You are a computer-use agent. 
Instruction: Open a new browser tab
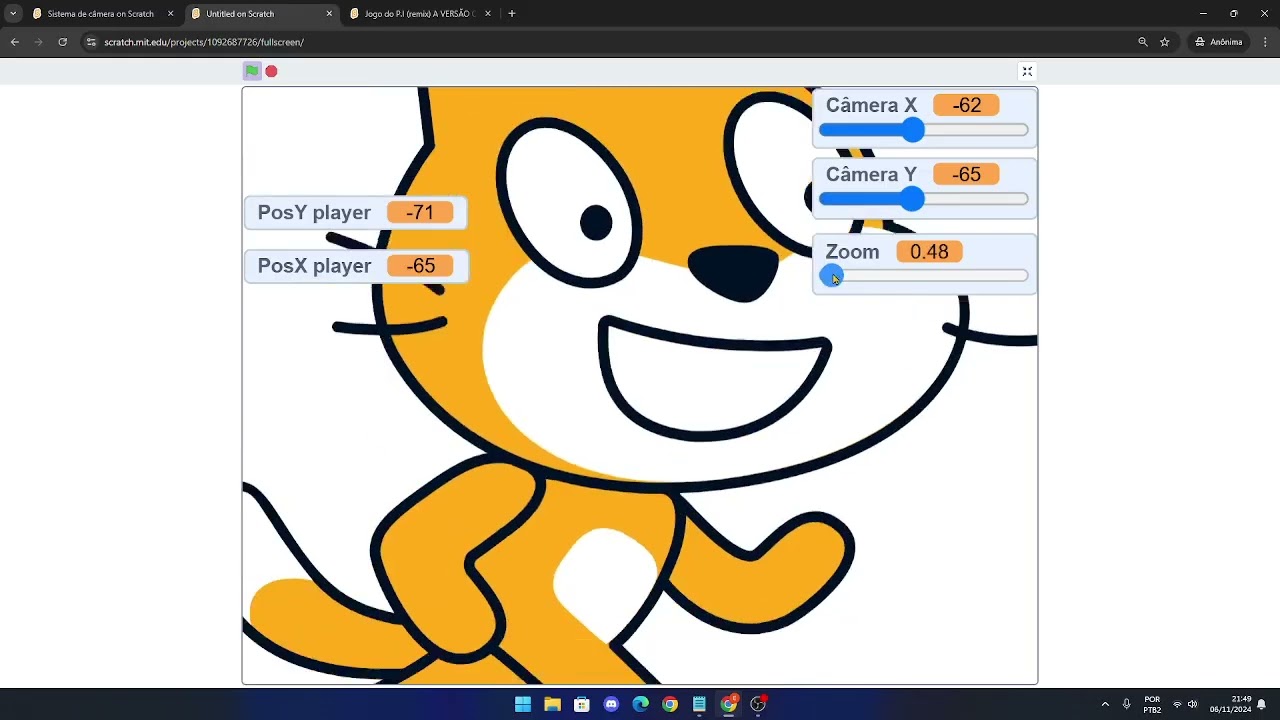pos(512,14)
